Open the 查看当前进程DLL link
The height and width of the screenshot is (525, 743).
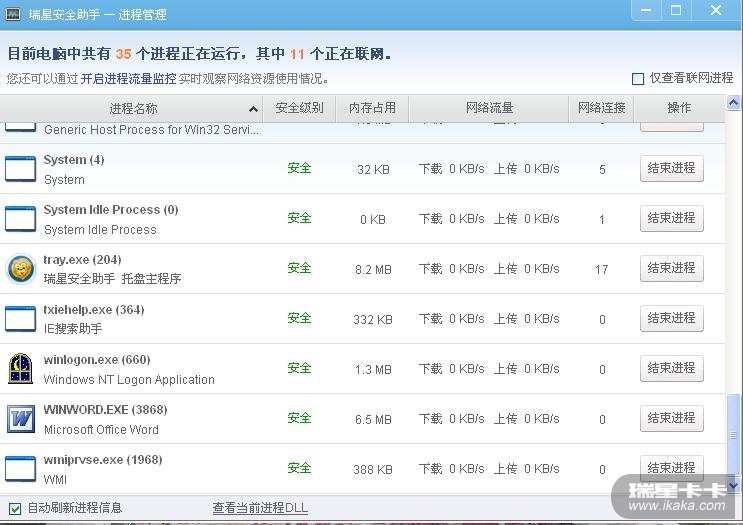click(x=260, y=508)
